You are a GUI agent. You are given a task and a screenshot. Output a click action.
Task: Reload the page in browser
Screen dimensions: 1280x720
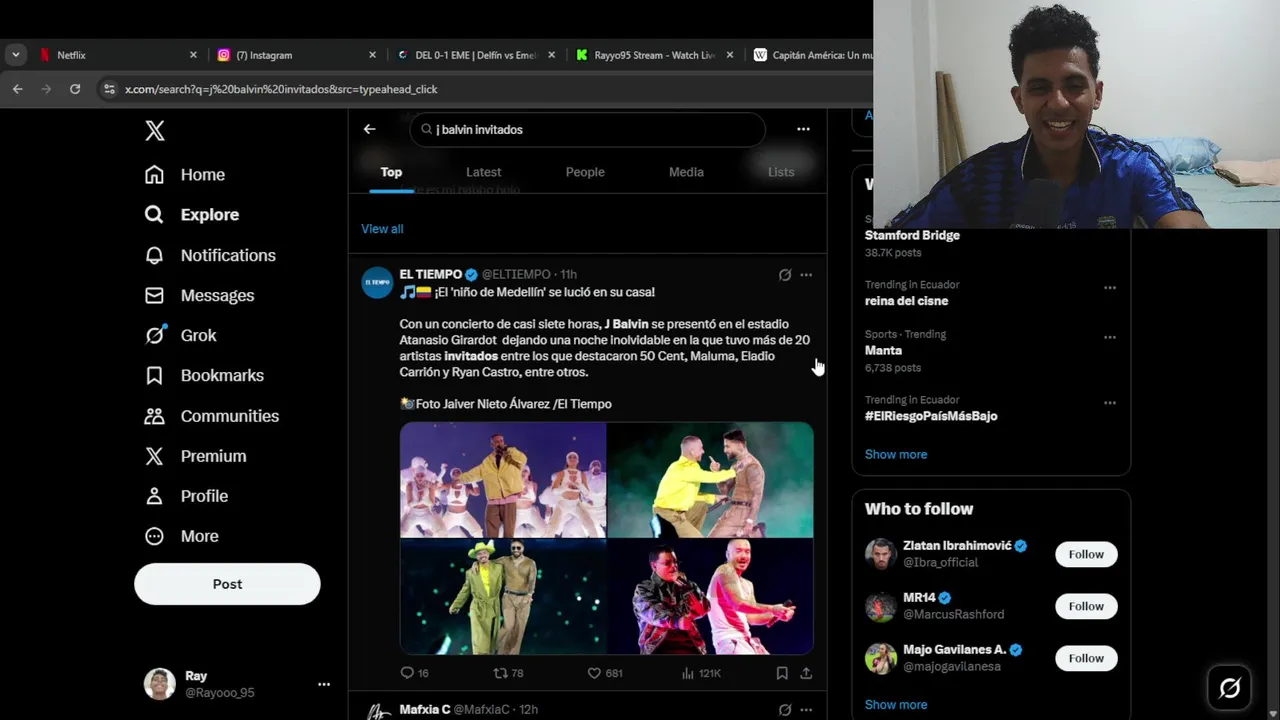click(x=75, y=89)
